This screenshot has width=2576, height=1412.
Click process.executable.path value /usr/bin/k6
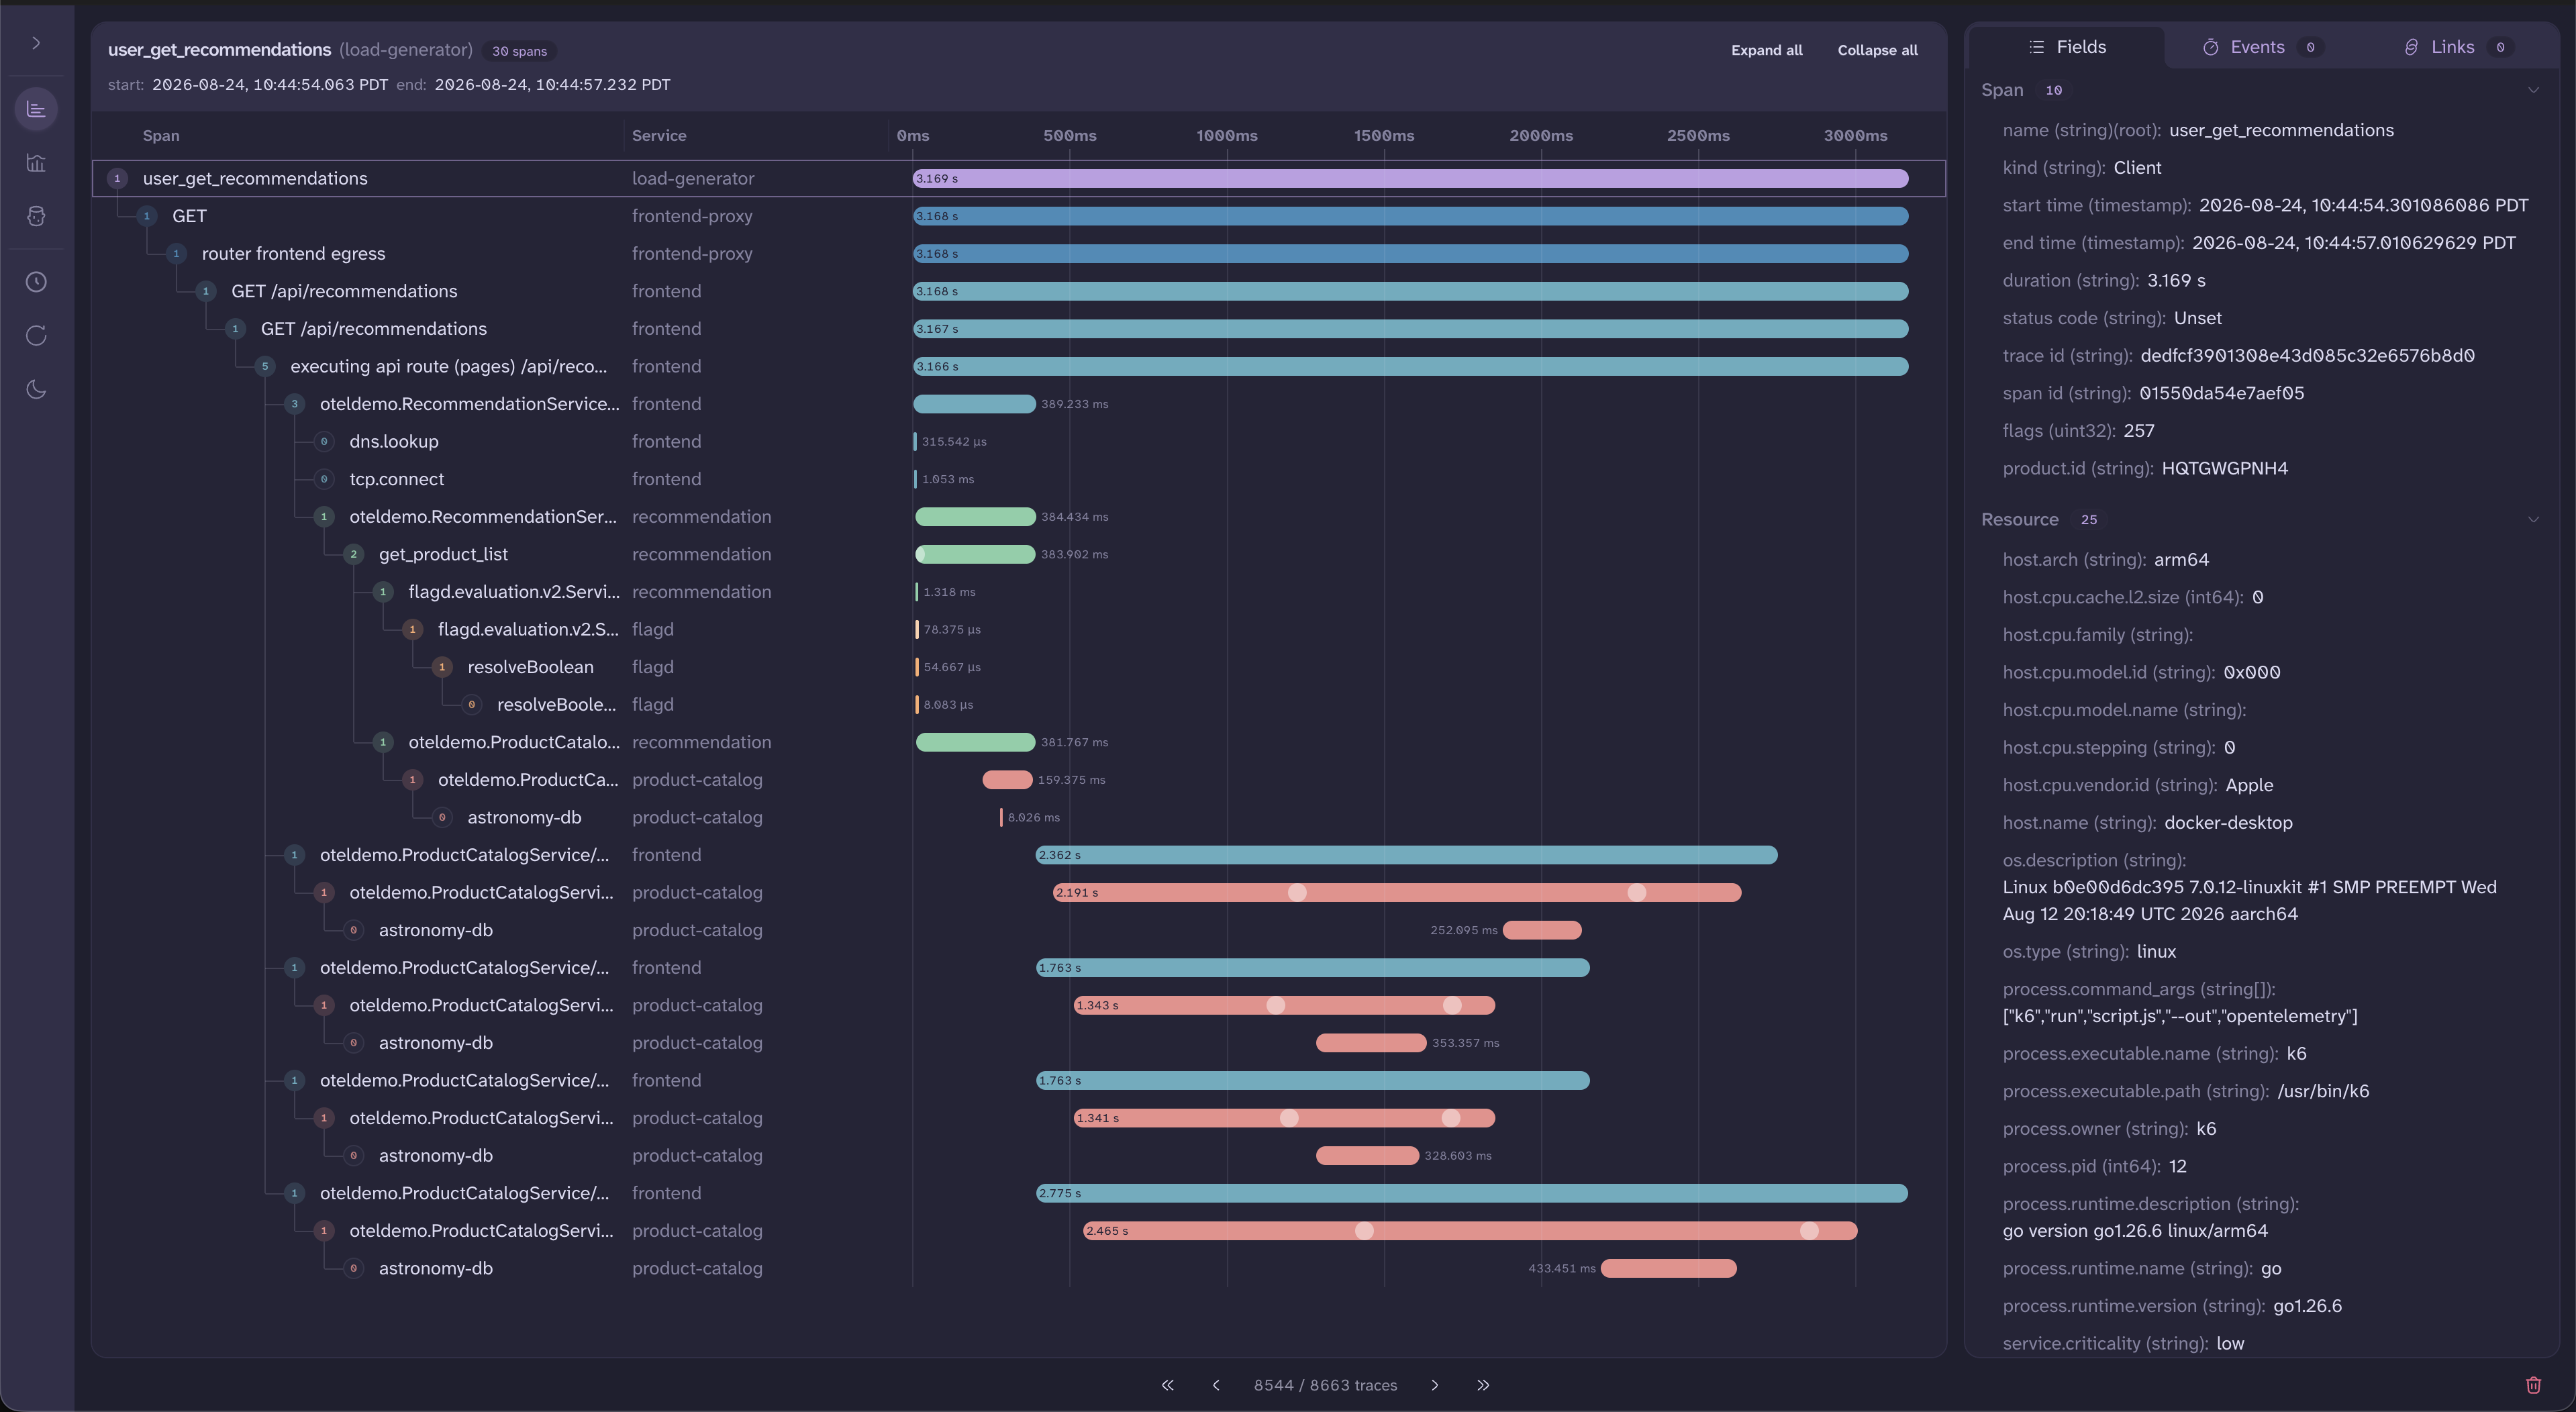(x=2323, y=1091)
